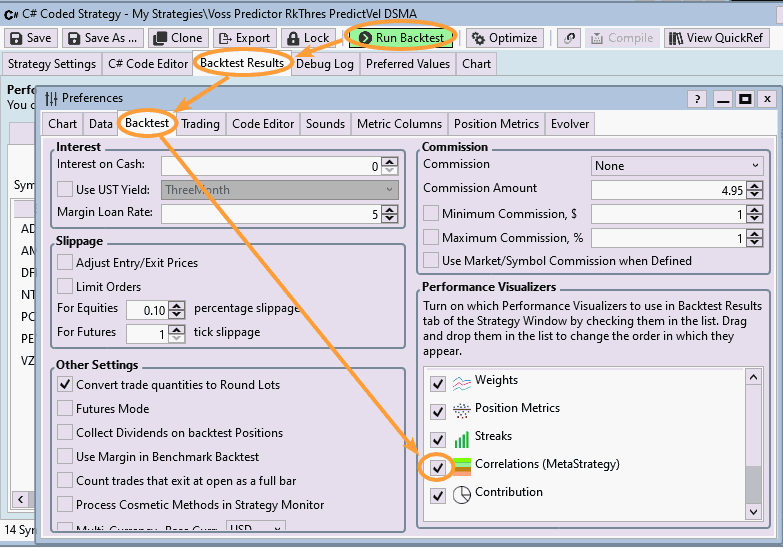Click the Save toolbar button
783x548 pixels.
pos(30,38)
